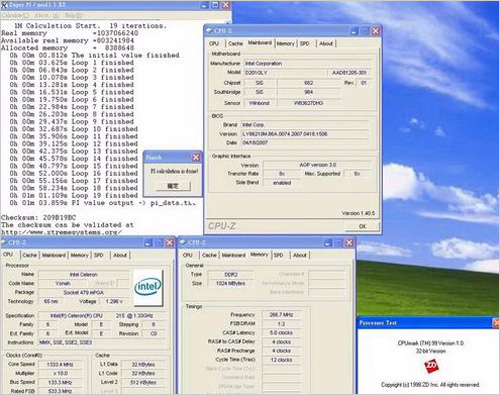Click the Intel logo in the CPU-Z processor window
The height and width of the screenshot is (395, 500).
pos(148,287)
